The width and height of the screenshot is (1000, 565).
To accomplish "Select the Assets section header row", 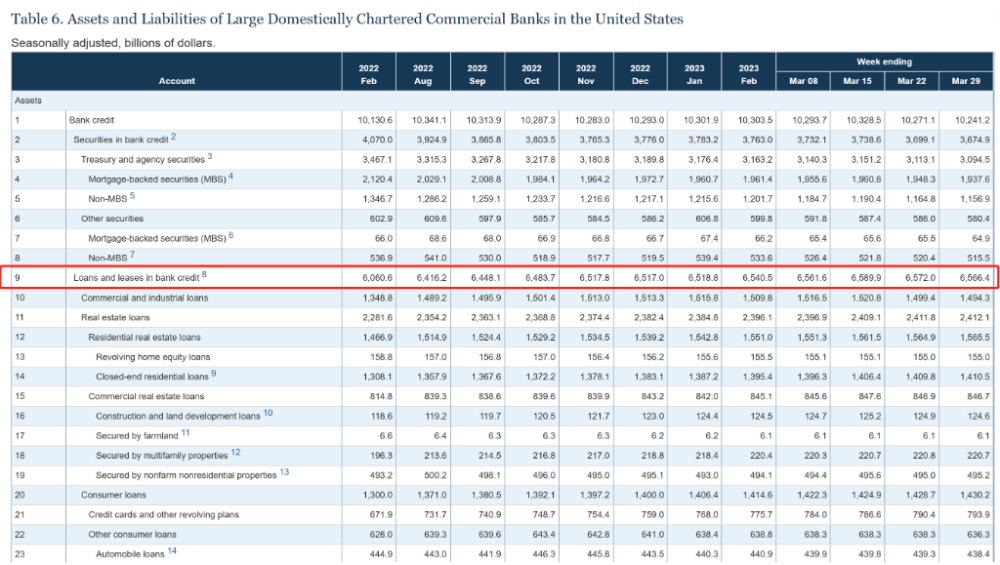I will (x=502, y=100).
